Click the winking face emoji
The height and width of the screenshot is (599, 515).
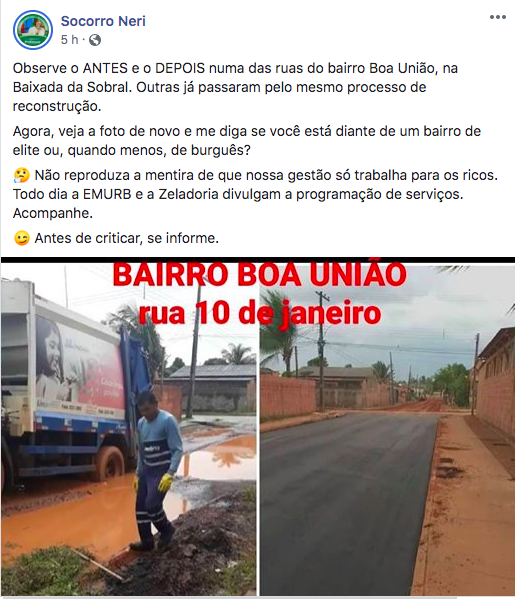(21, 238)
